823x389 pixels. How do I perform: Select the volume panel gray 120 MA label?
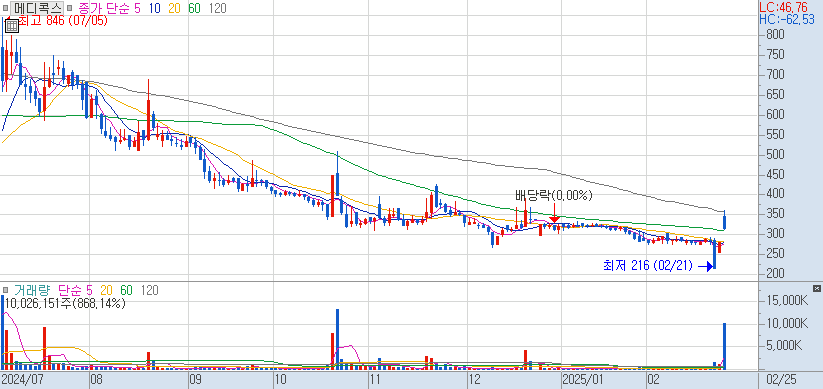[x=149, y=290]
